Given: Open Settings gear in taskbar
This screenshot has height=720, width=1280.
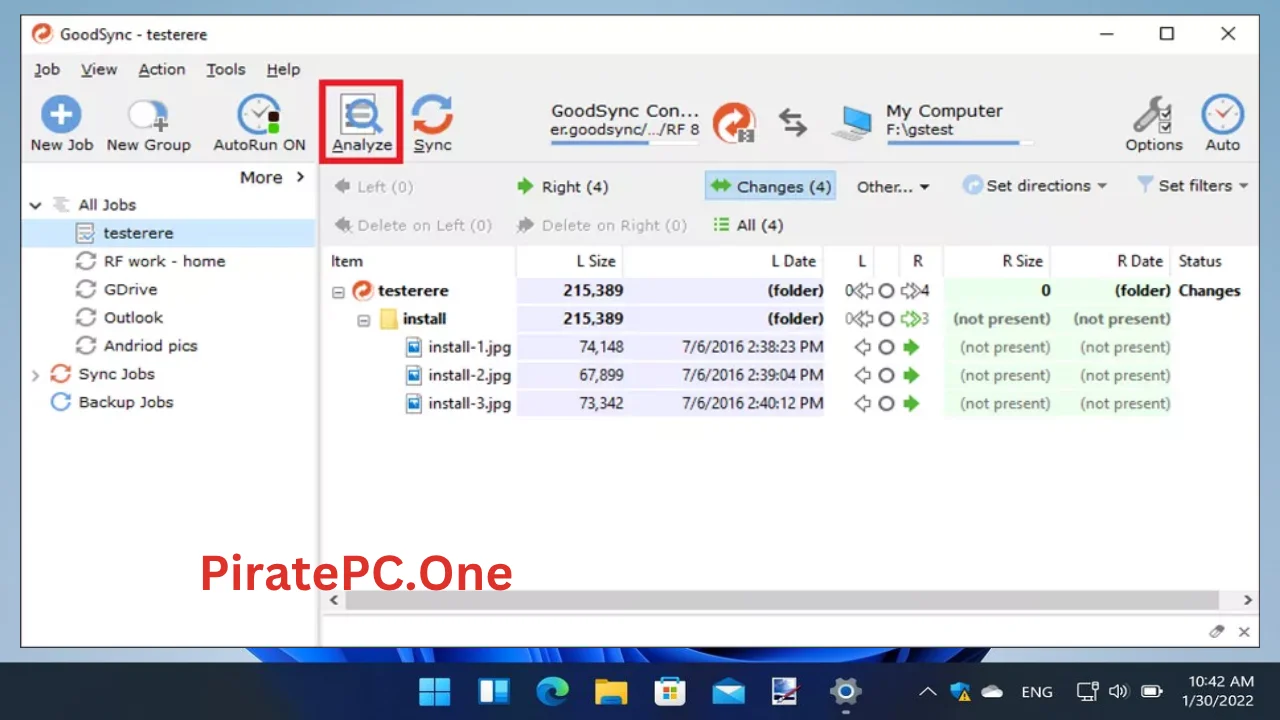Looking at the screenshot, I should (845, 691).
